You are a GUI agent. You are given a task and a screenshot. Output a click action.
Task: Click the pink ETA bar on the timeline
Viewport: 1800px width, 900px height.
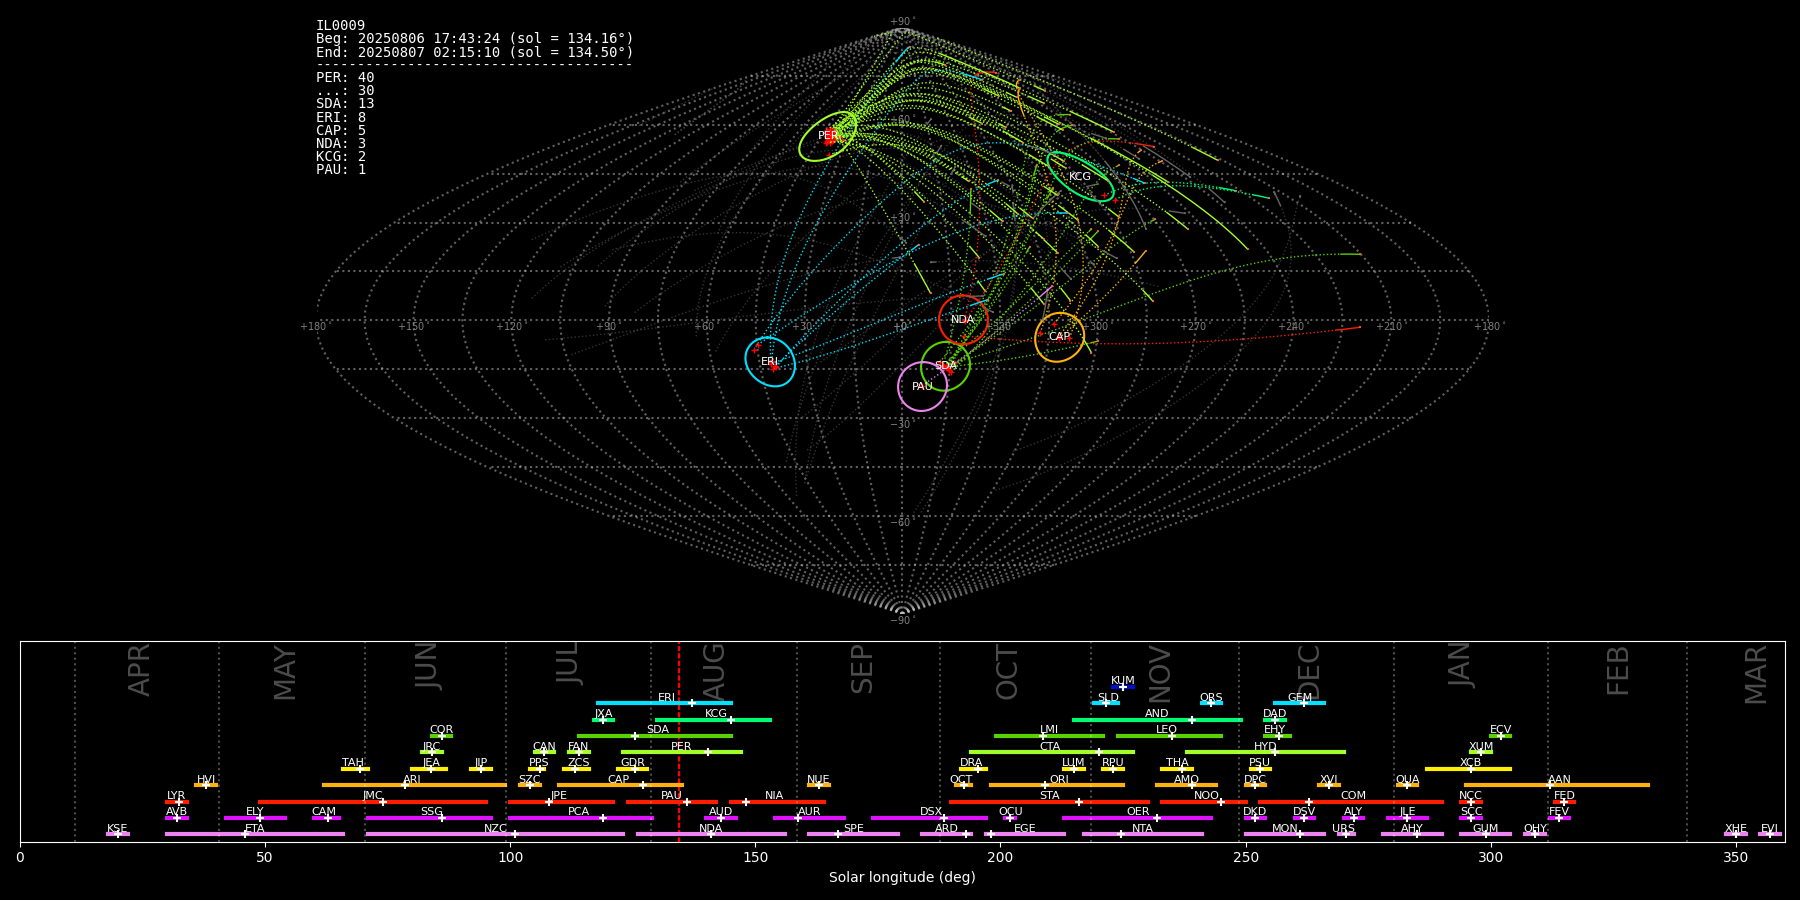pos(255,834)
